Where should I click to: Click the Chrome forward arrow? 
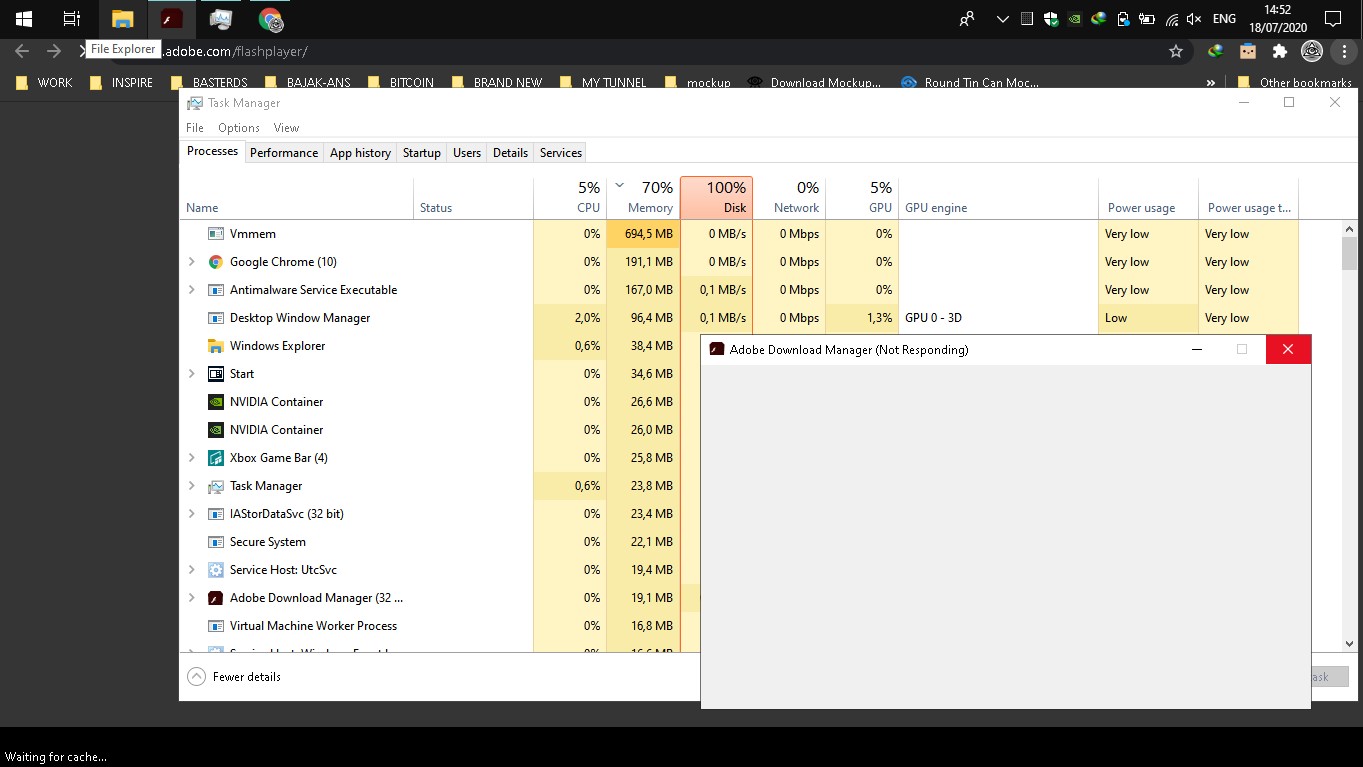coord(54,51)
